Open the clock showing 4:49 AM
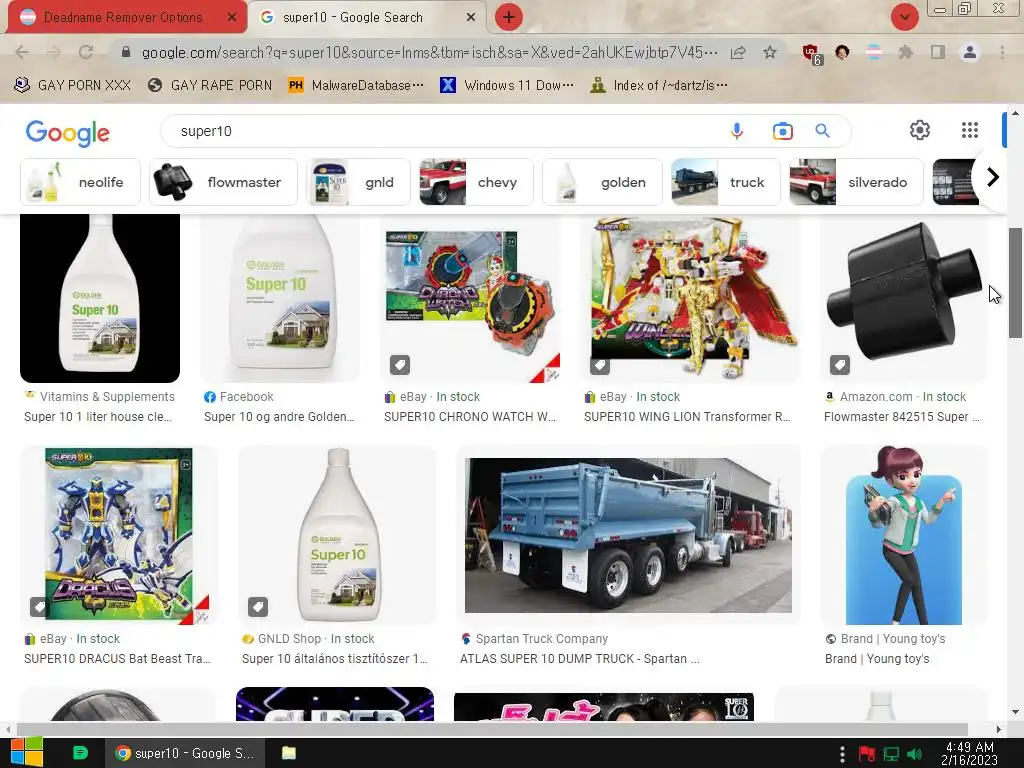This screenshot has height=768, width=1024. pos(970,753)
